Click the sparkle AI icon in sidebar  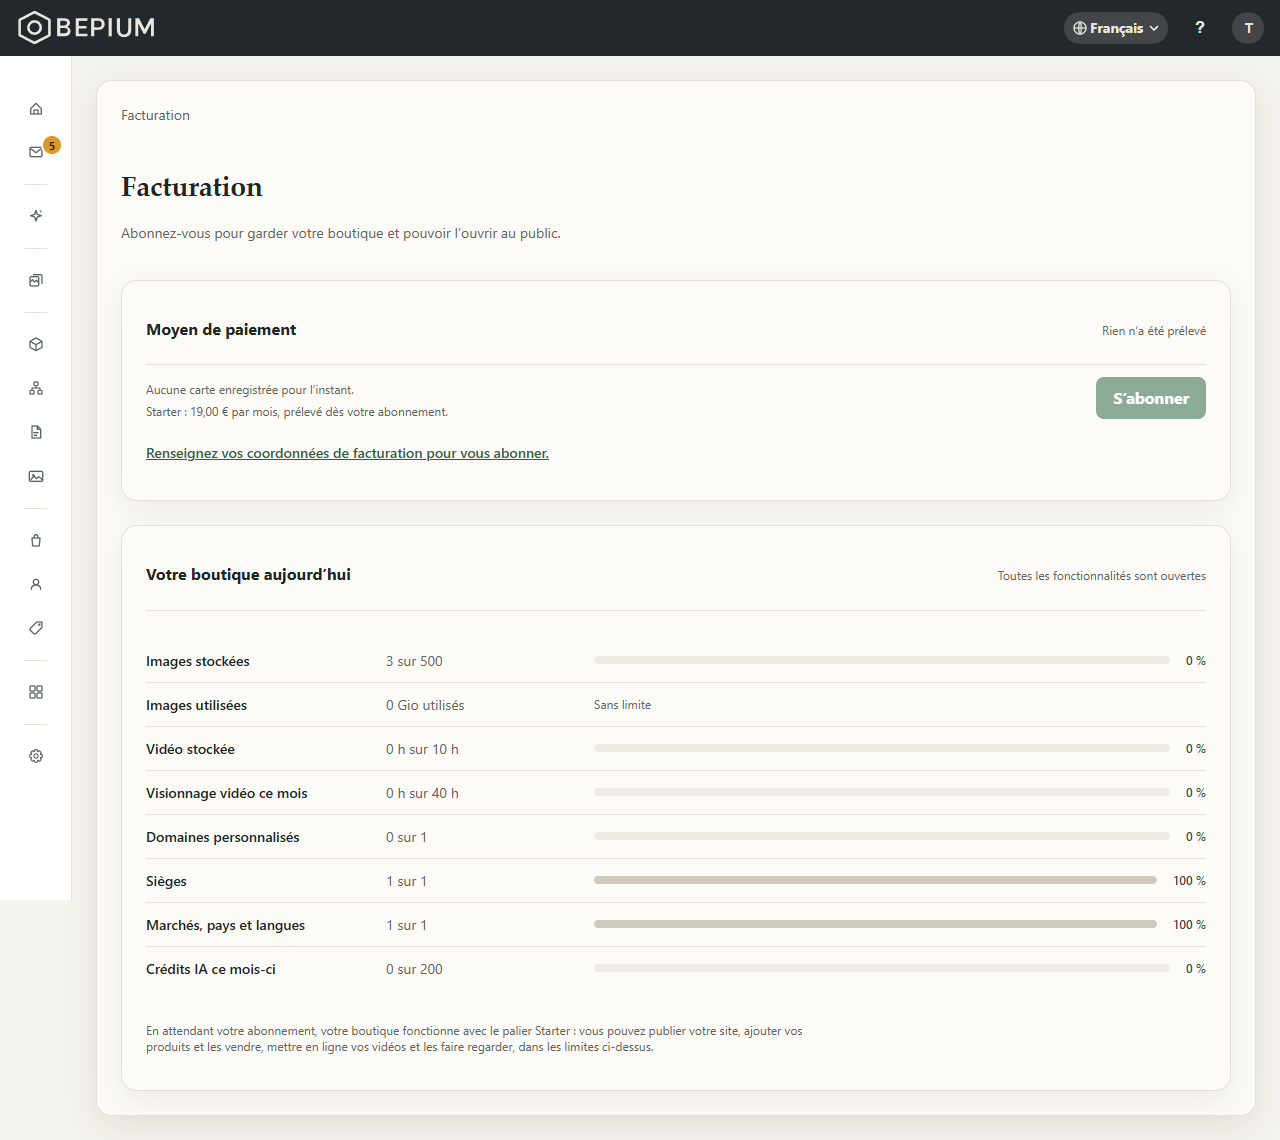pyautogui.click(x=36, y=216)
